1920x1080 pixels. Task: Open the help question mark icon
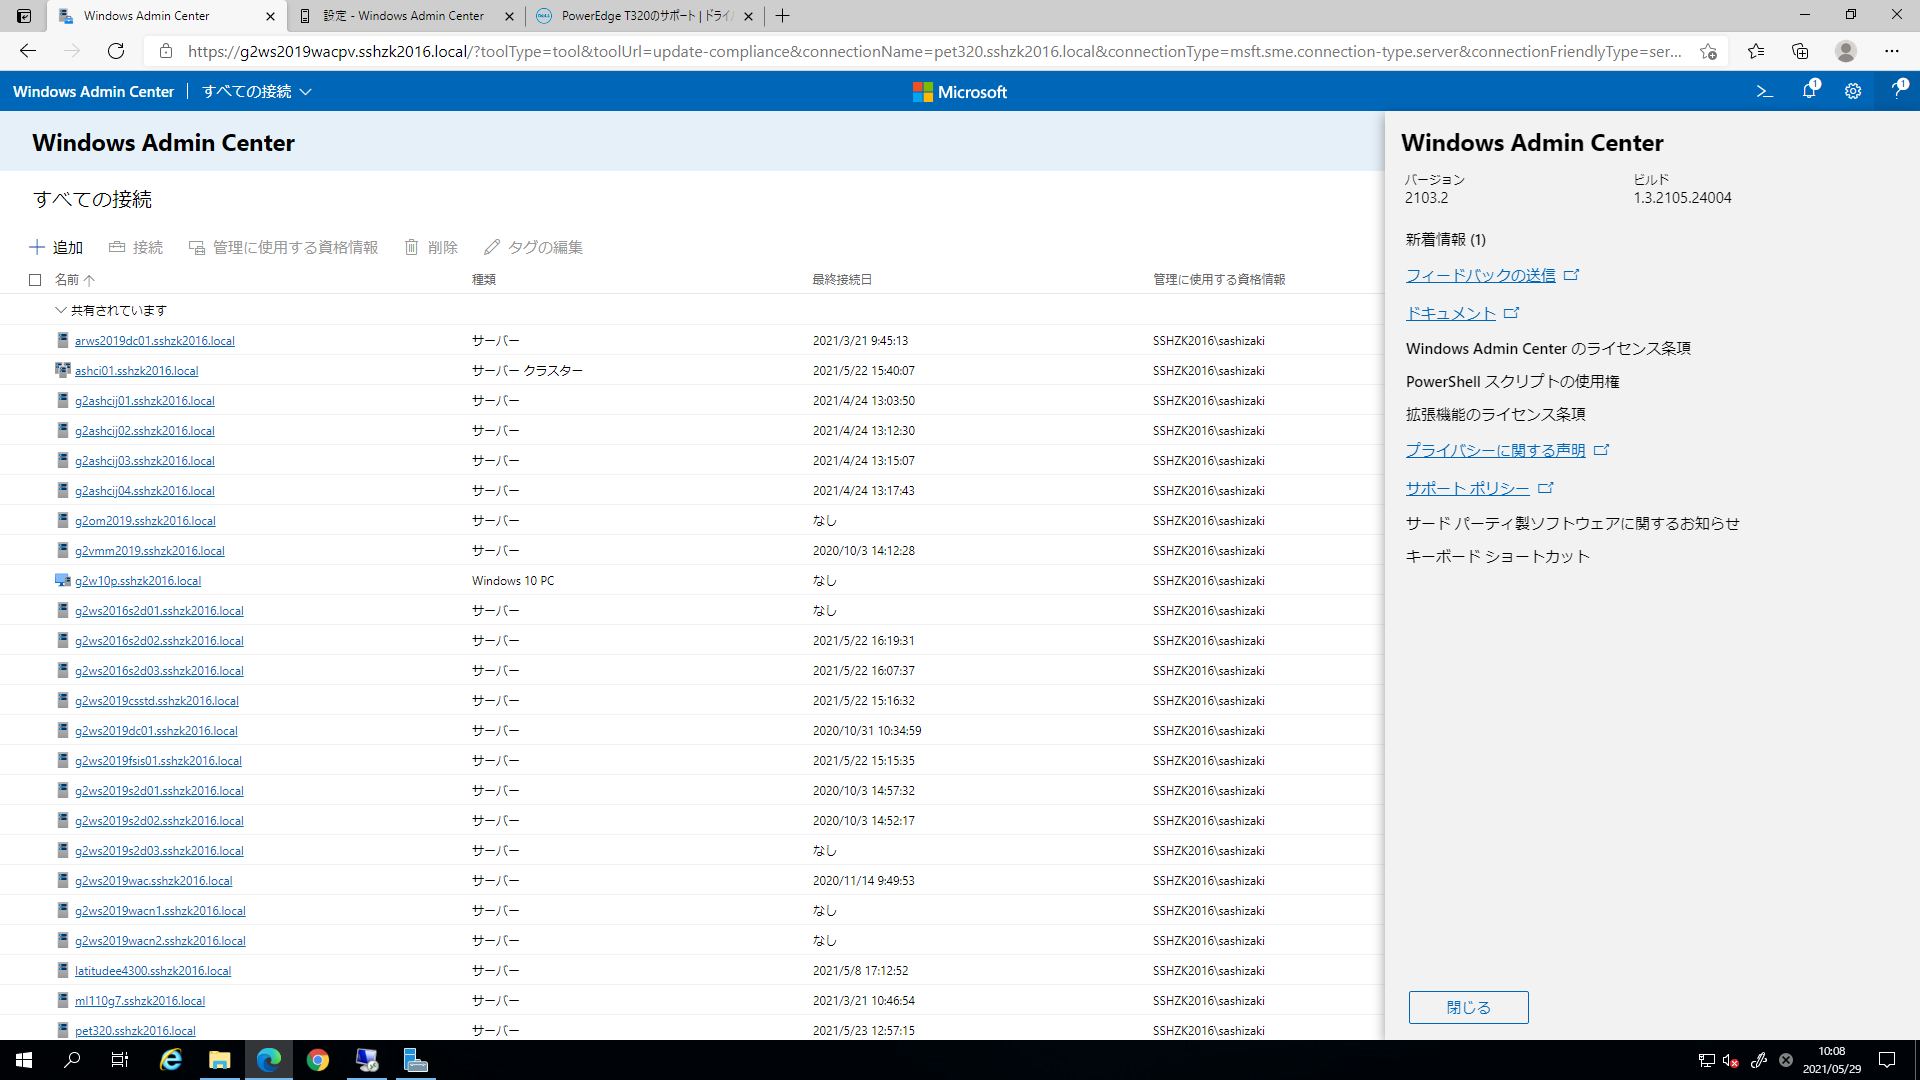(x=1897, y=91)
